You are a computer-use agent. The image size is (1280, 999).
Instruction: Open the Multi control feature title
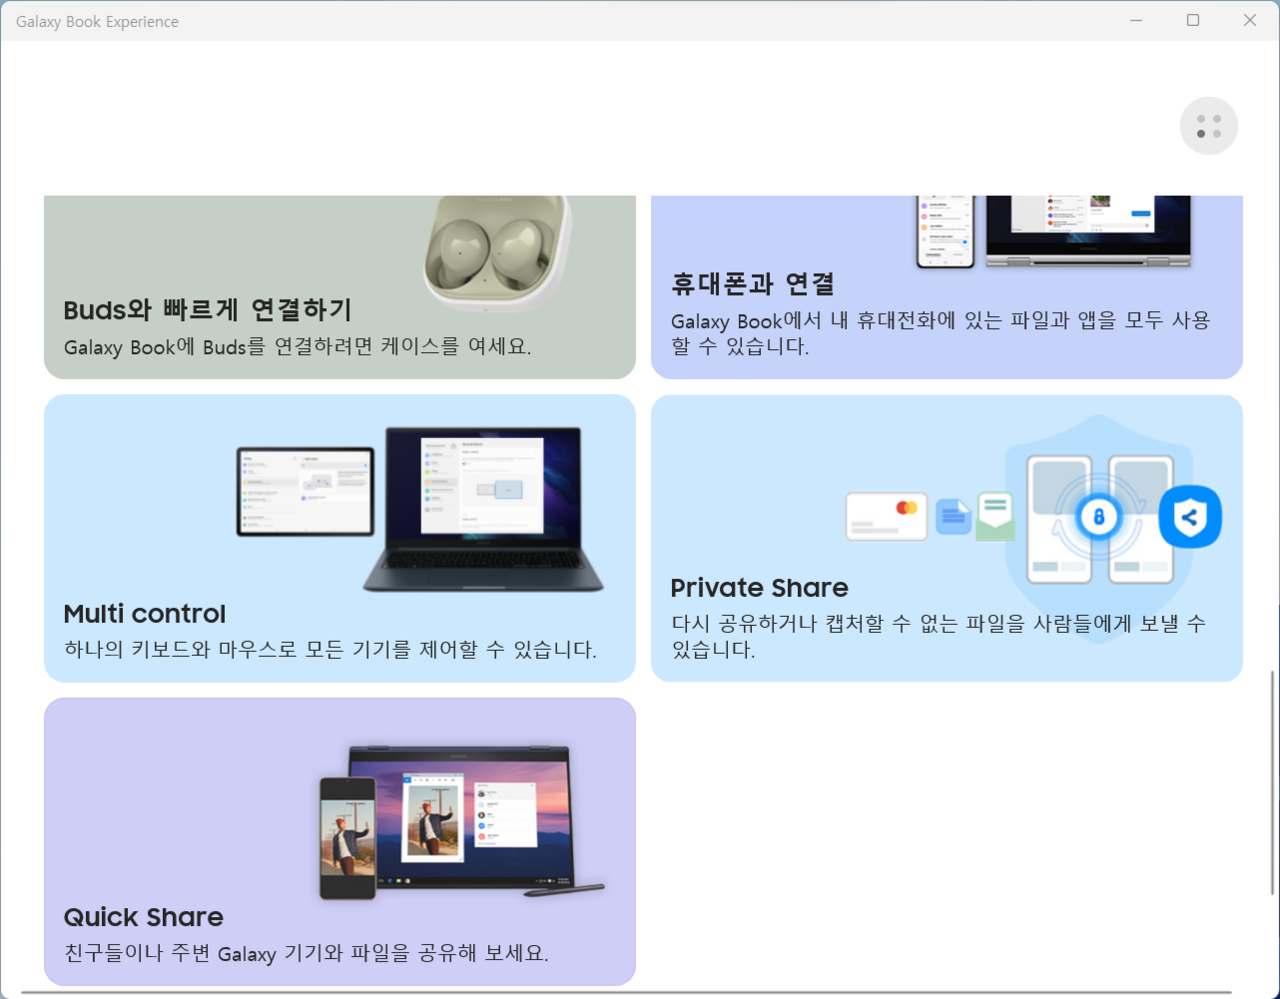[x=145, y=614]
